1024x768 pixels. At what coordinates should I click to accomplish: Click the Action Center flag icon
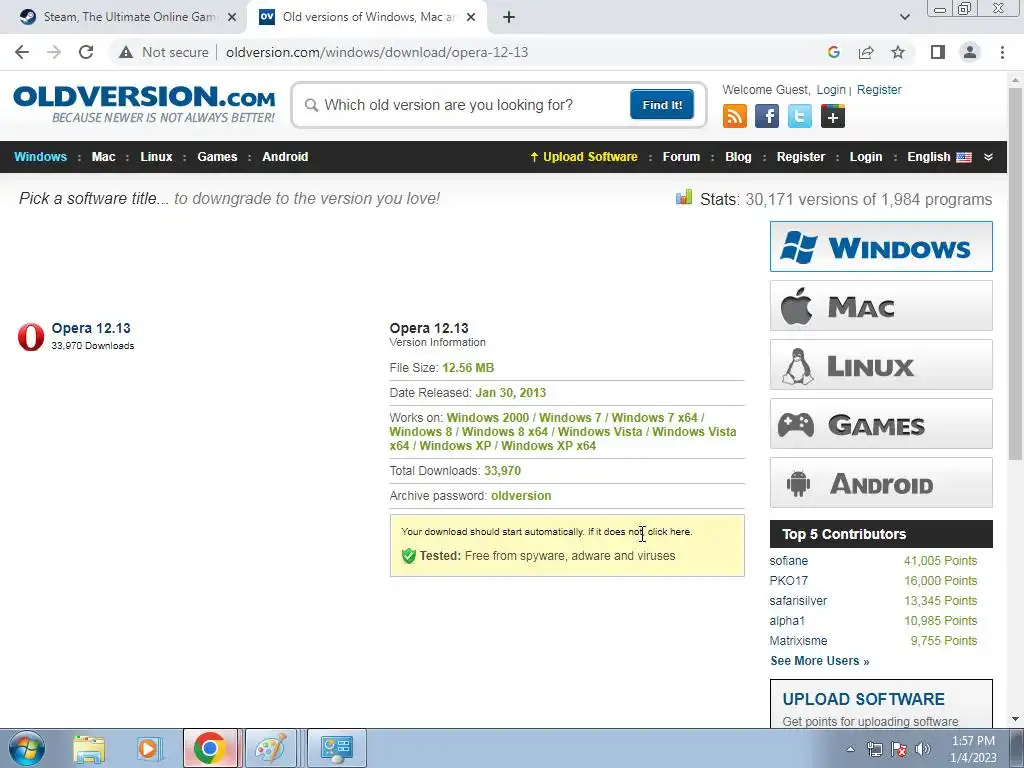(899, 749)
